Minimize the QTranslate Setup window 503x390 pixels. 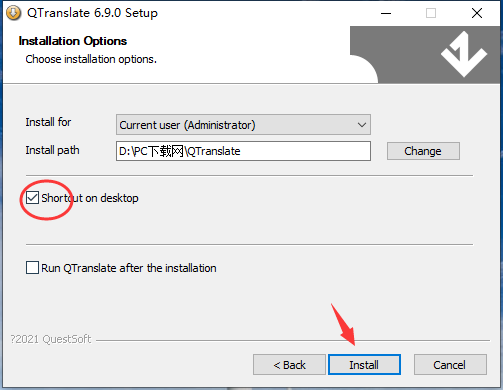point(386,13)
